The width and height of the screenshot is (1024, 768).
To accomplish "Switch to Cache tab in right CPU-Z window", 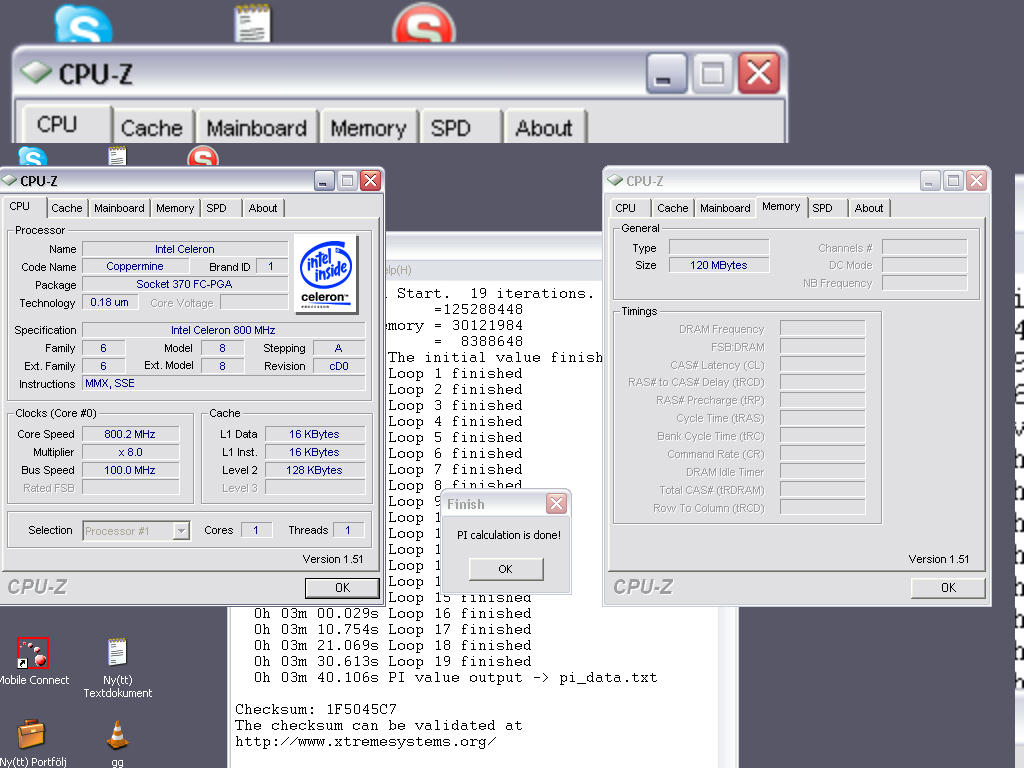I will coord(673,208).
